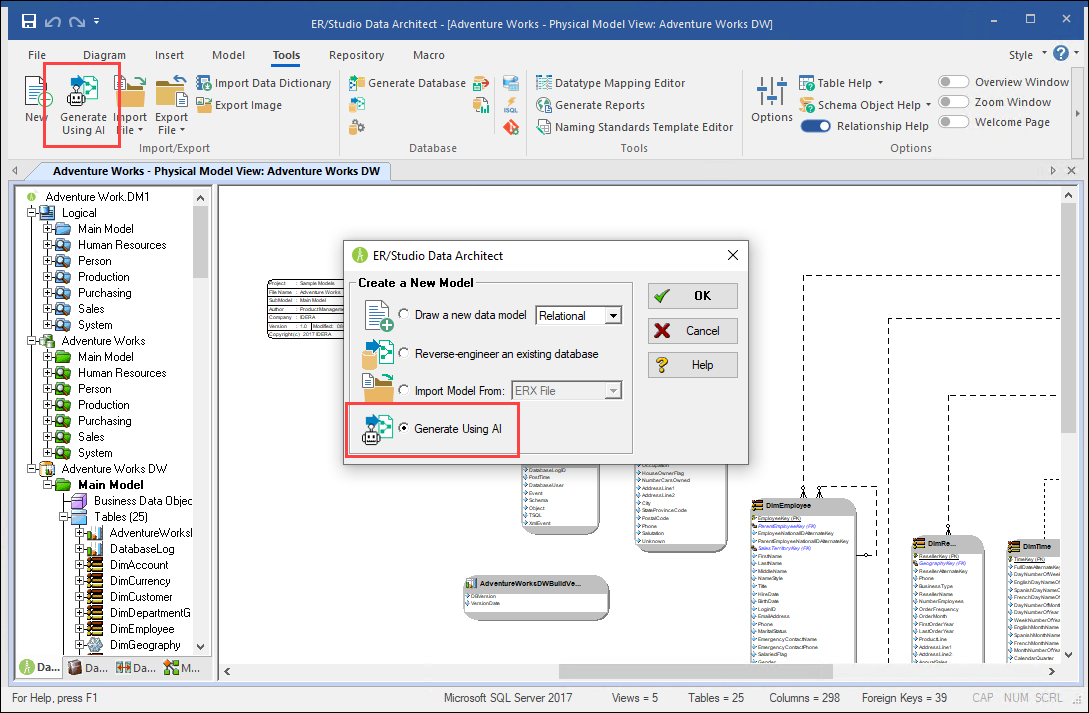This screenshot has width=1089, height=713.
Task: Click the Table Help icon
Action: coord(806,83)
